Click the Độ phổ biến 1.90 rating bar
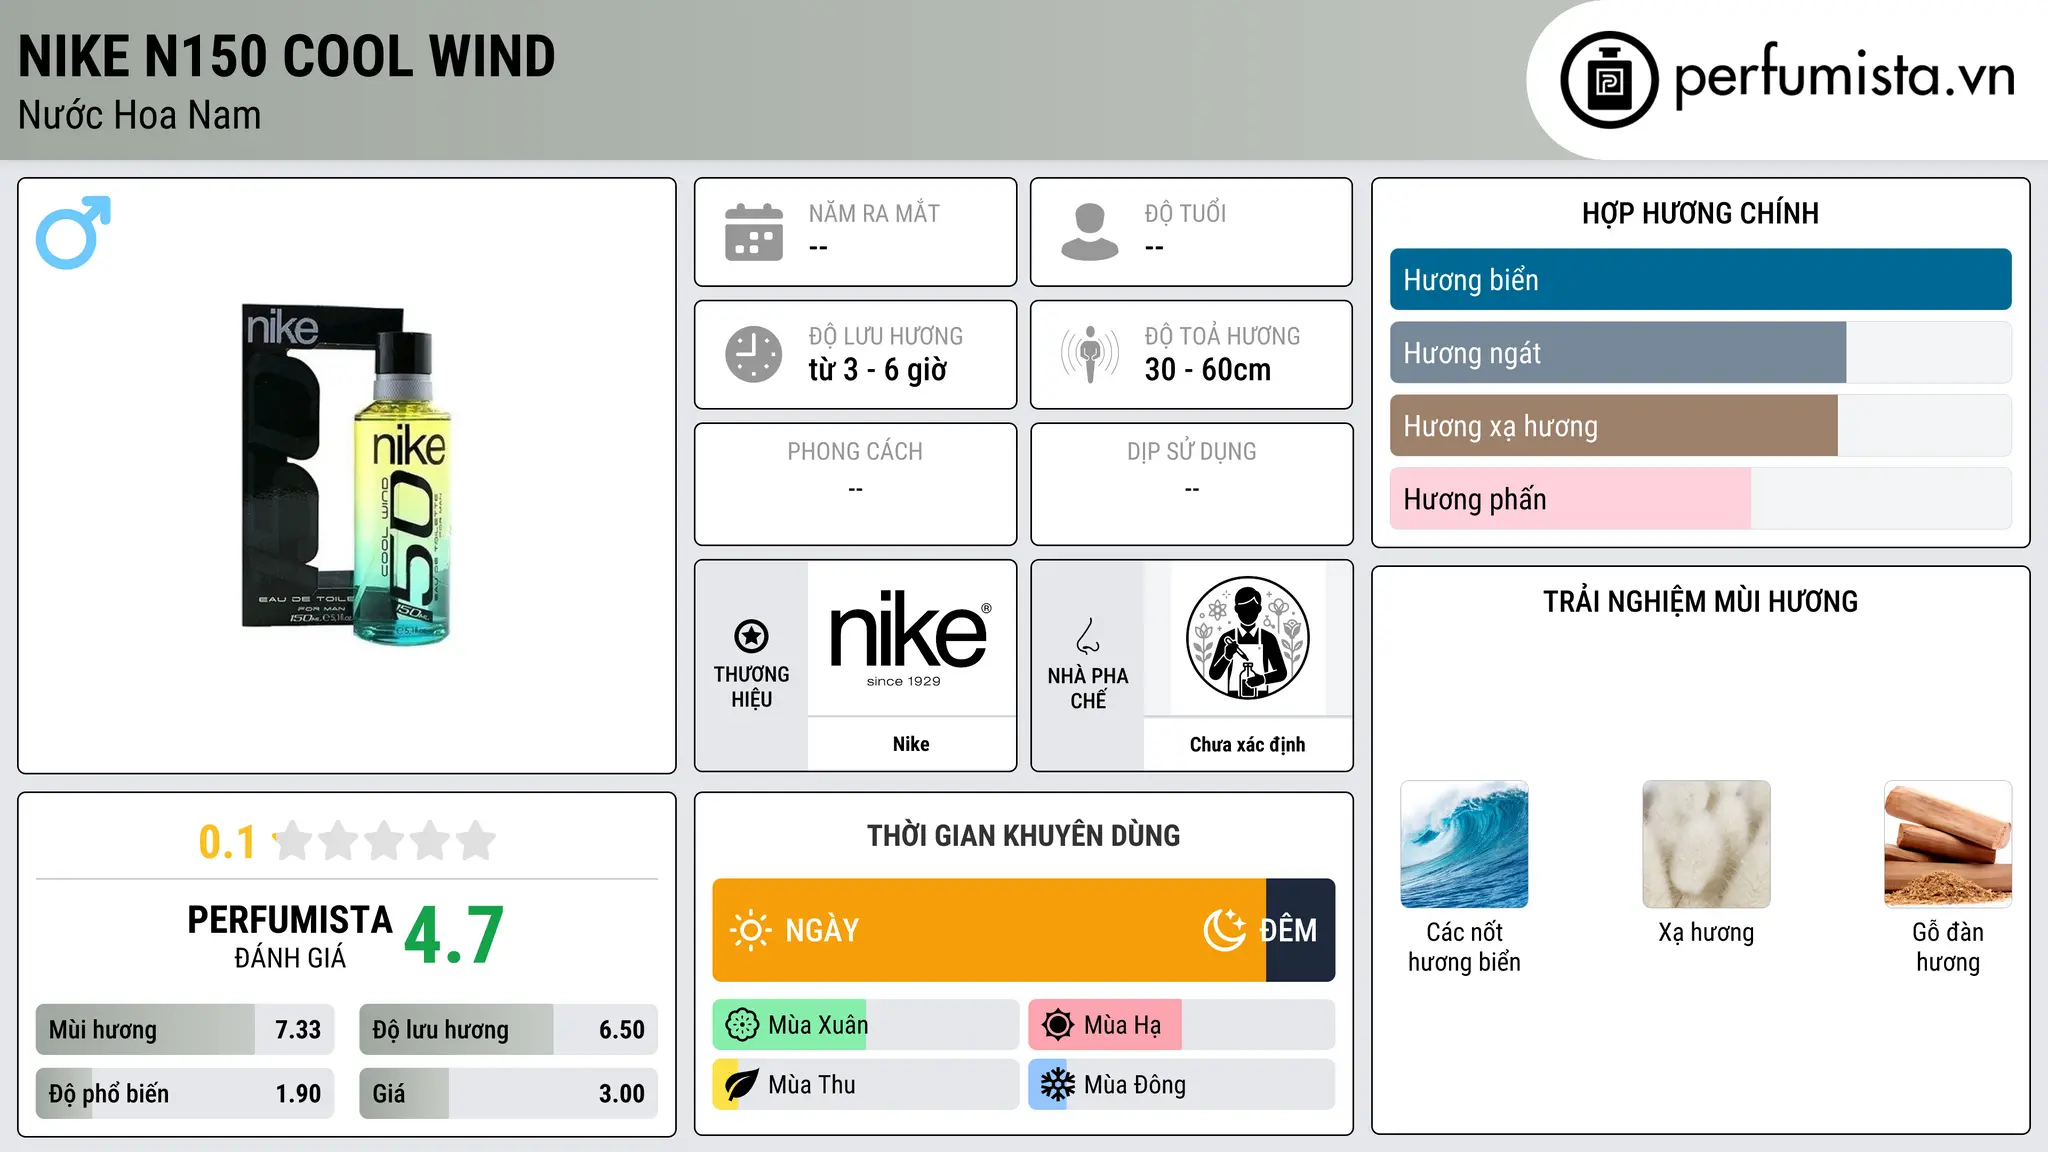Screen dimensions: 2048x1152 click(185, 1094)
